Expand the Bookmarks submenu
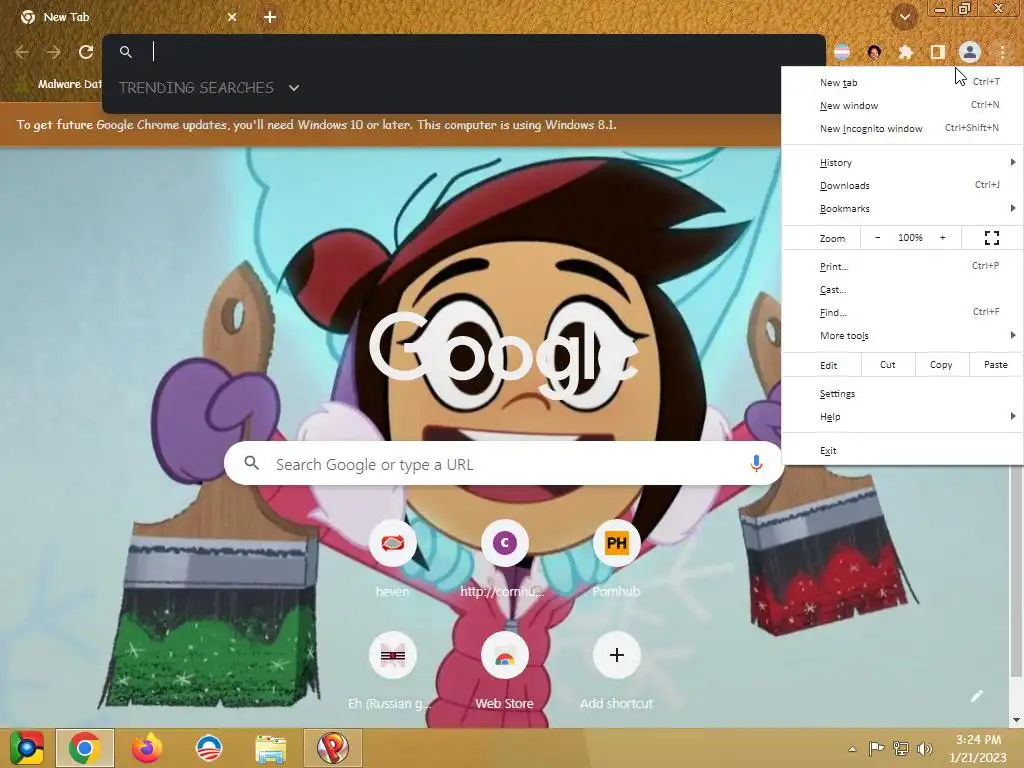Image resolution: width=1024 pixels, height=768 pixels. click(x=903, y=208)
